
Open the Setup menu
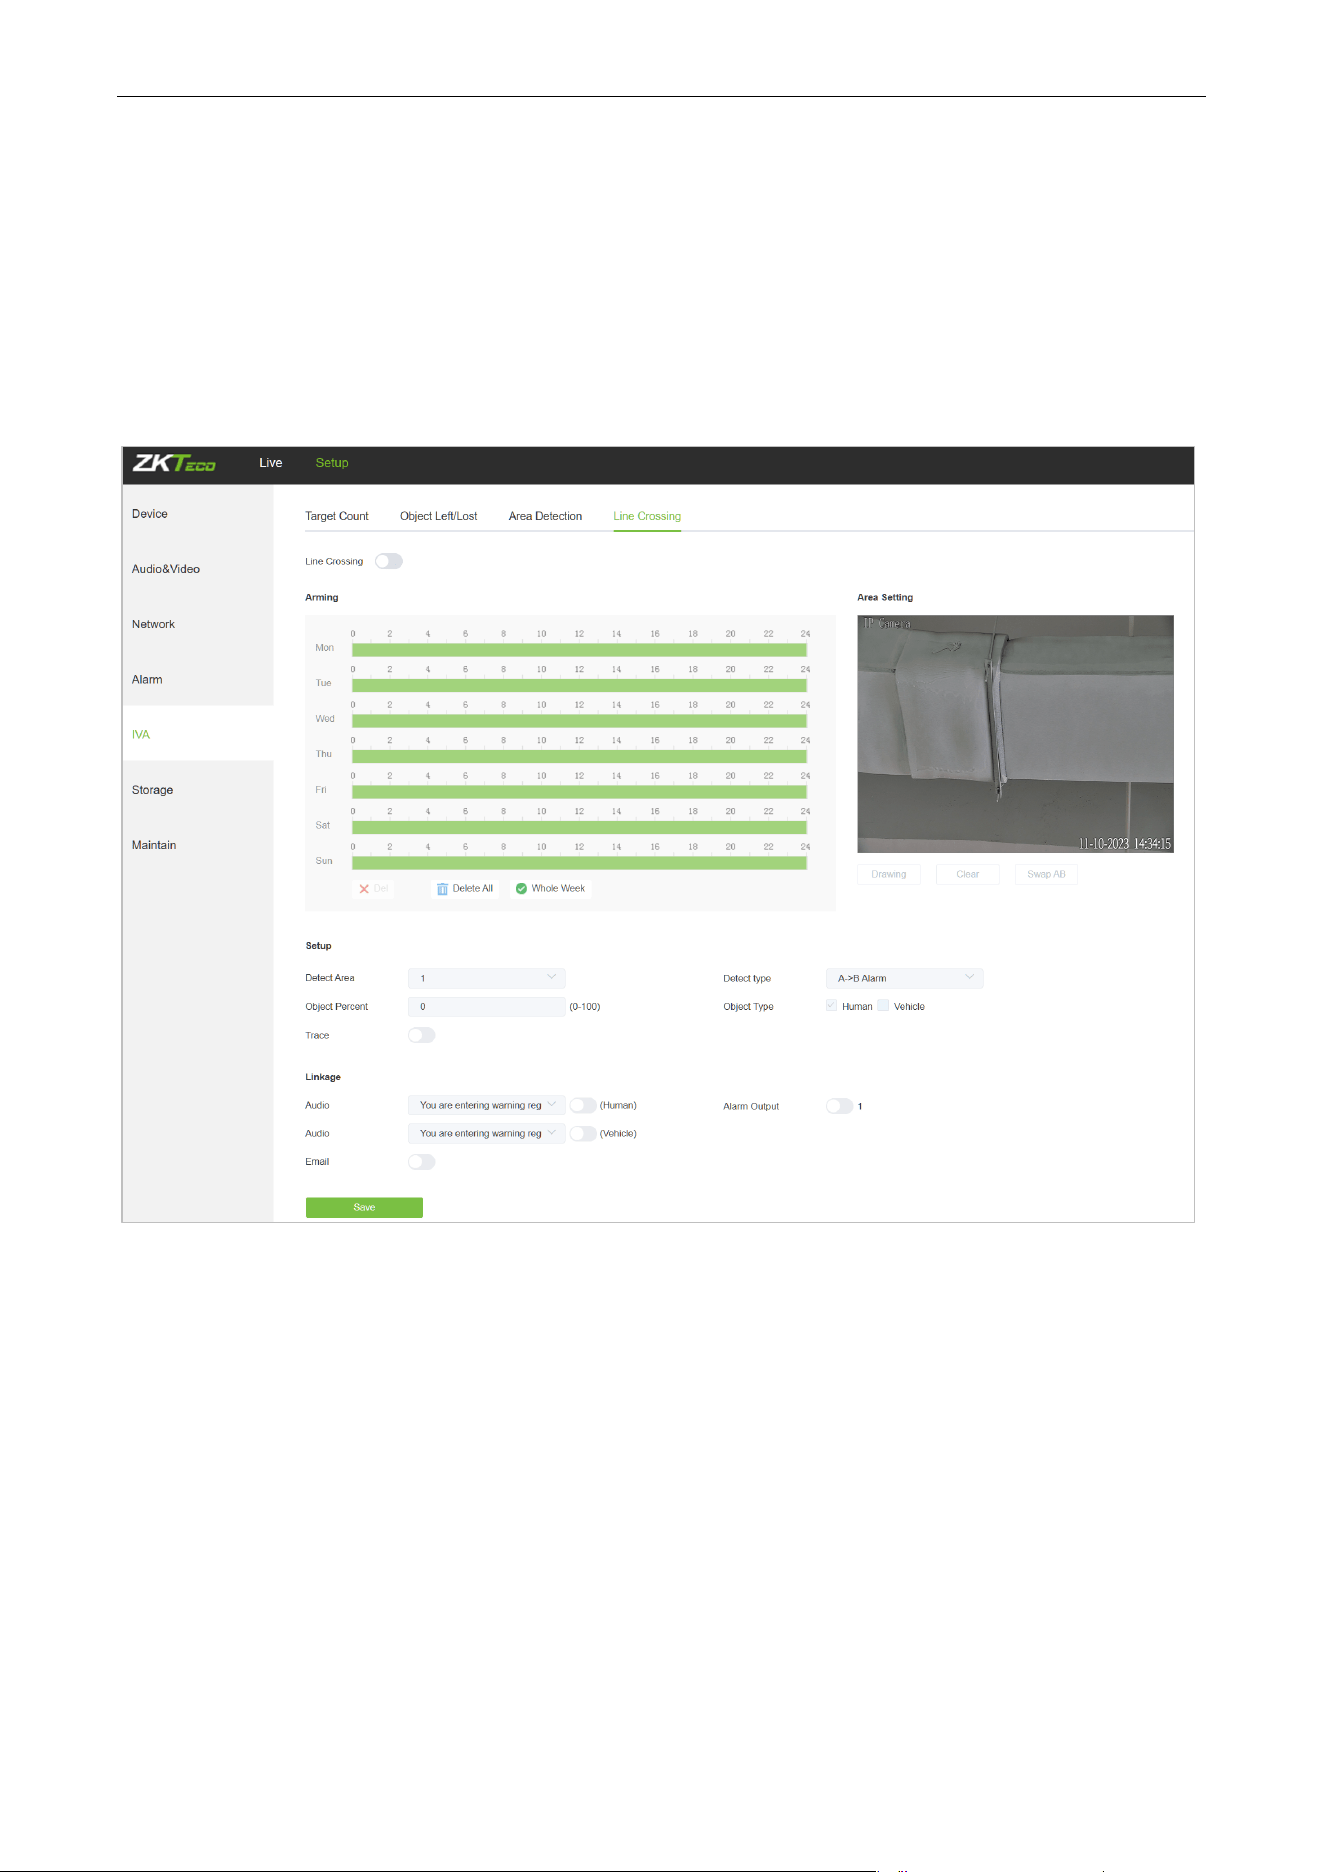(332, 463)
